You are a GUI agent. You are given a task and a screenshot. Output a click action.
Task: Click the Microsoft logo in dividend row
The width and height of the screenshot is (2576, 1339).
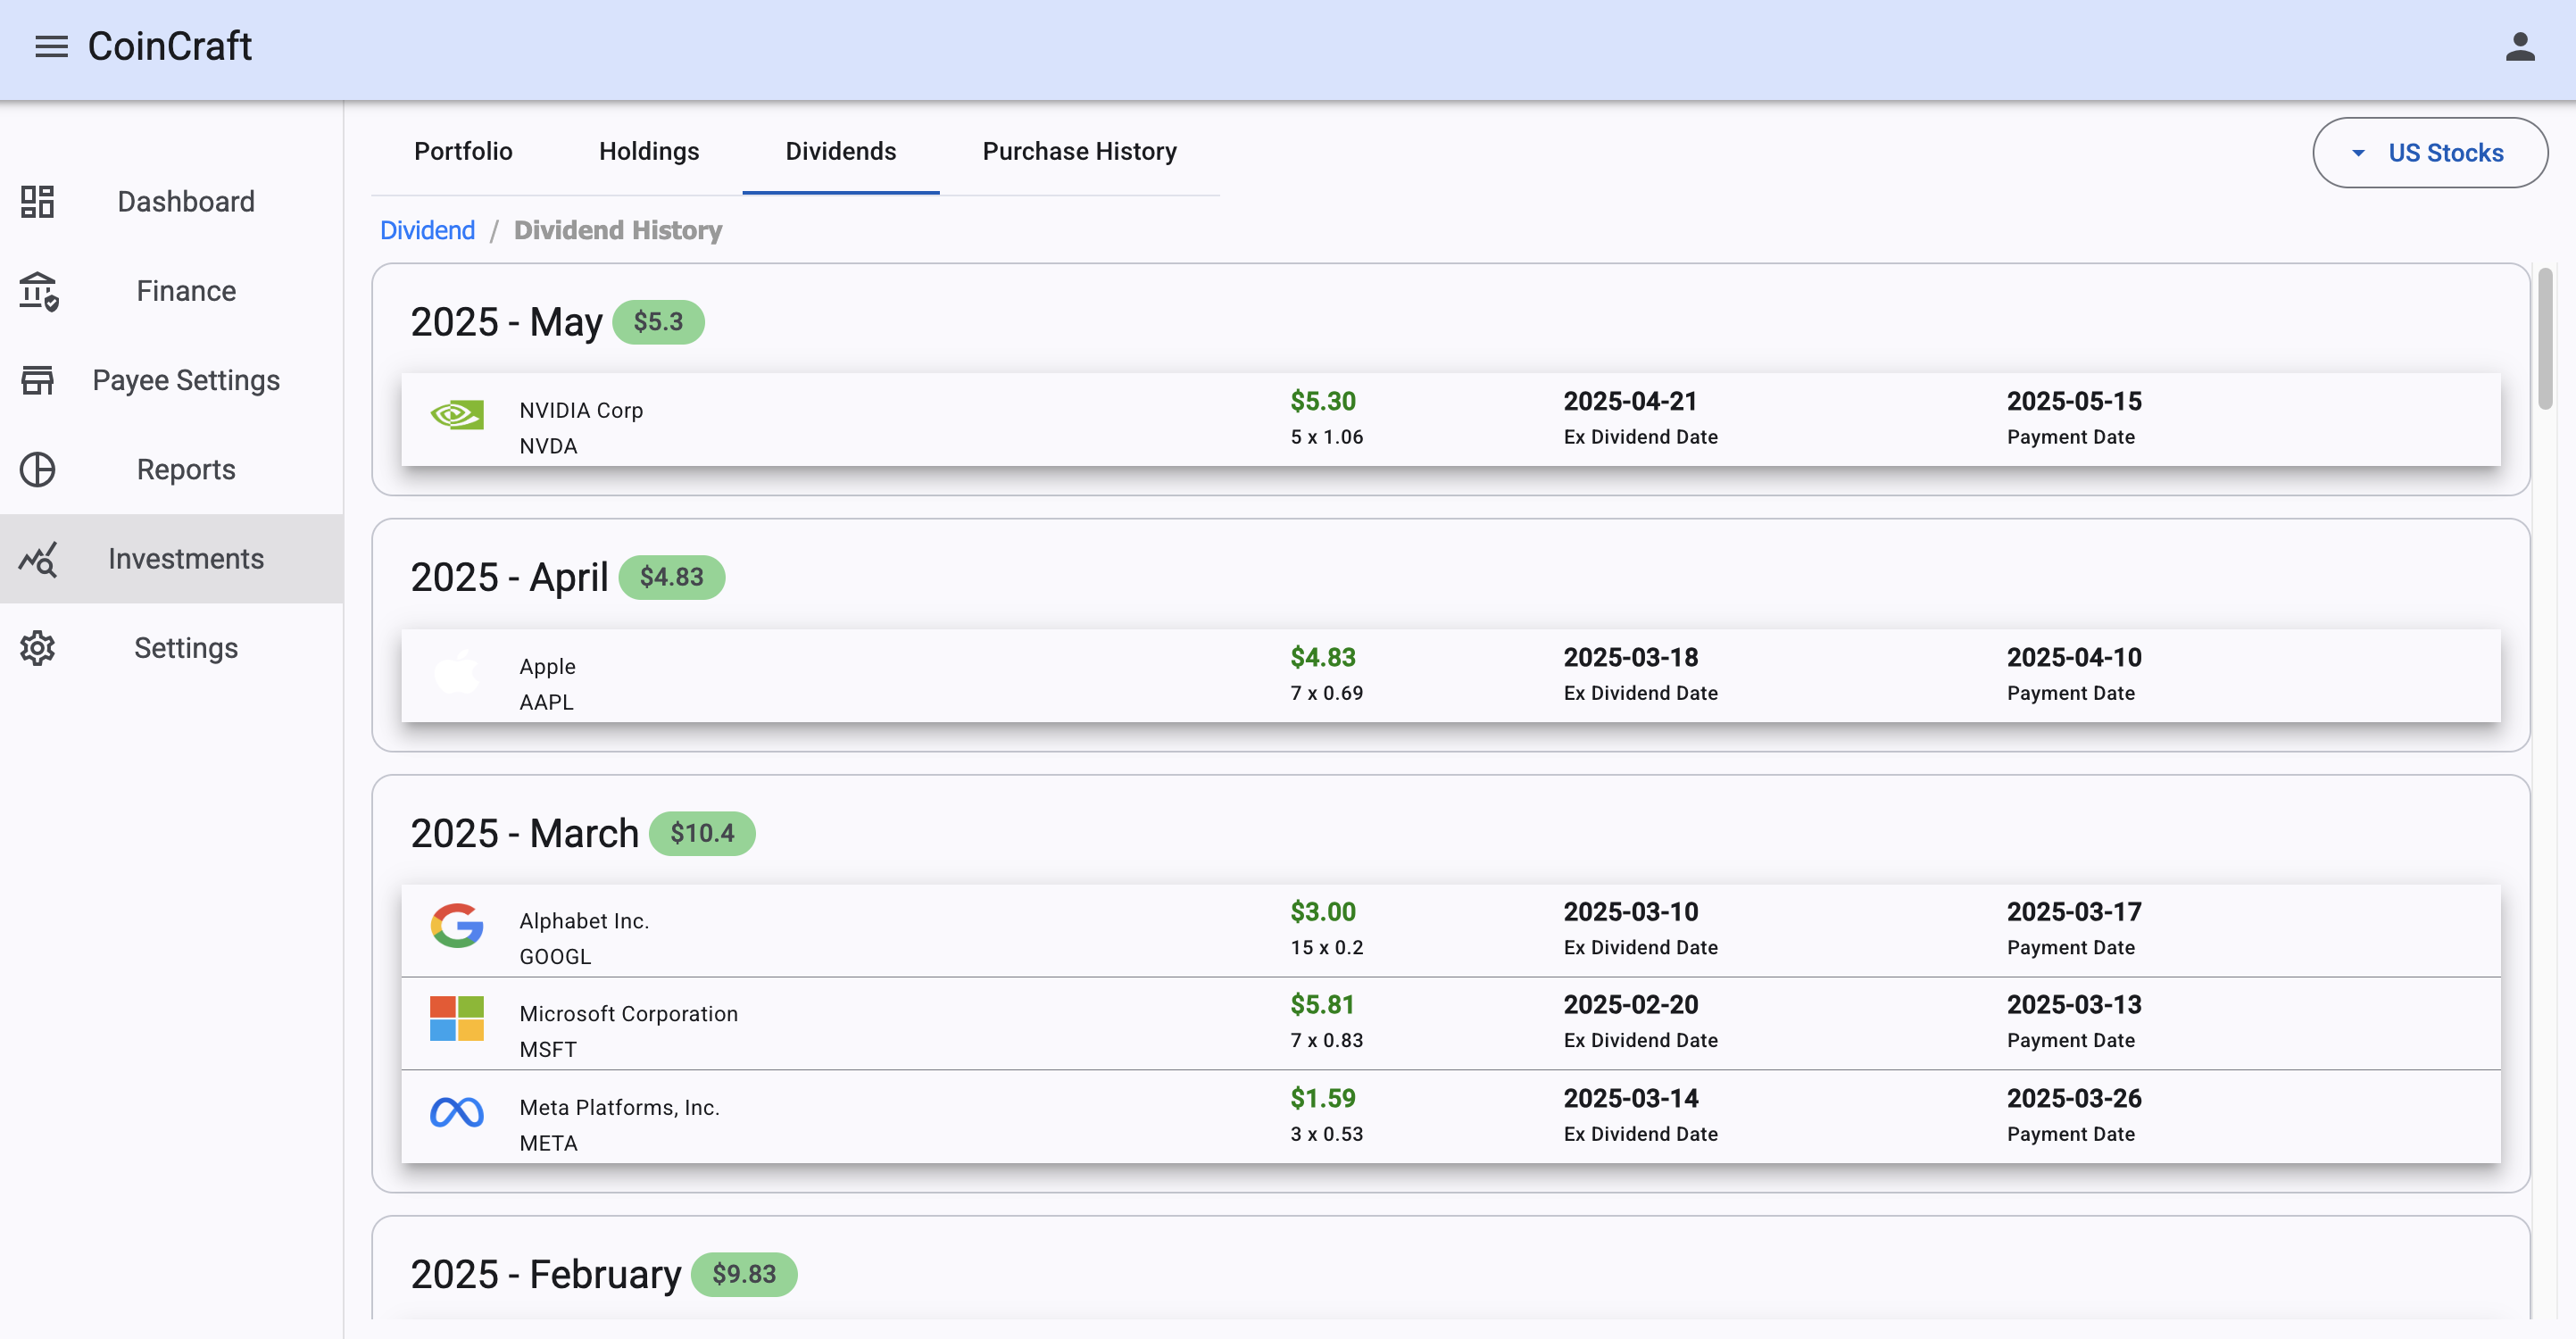coord(457,1018)
